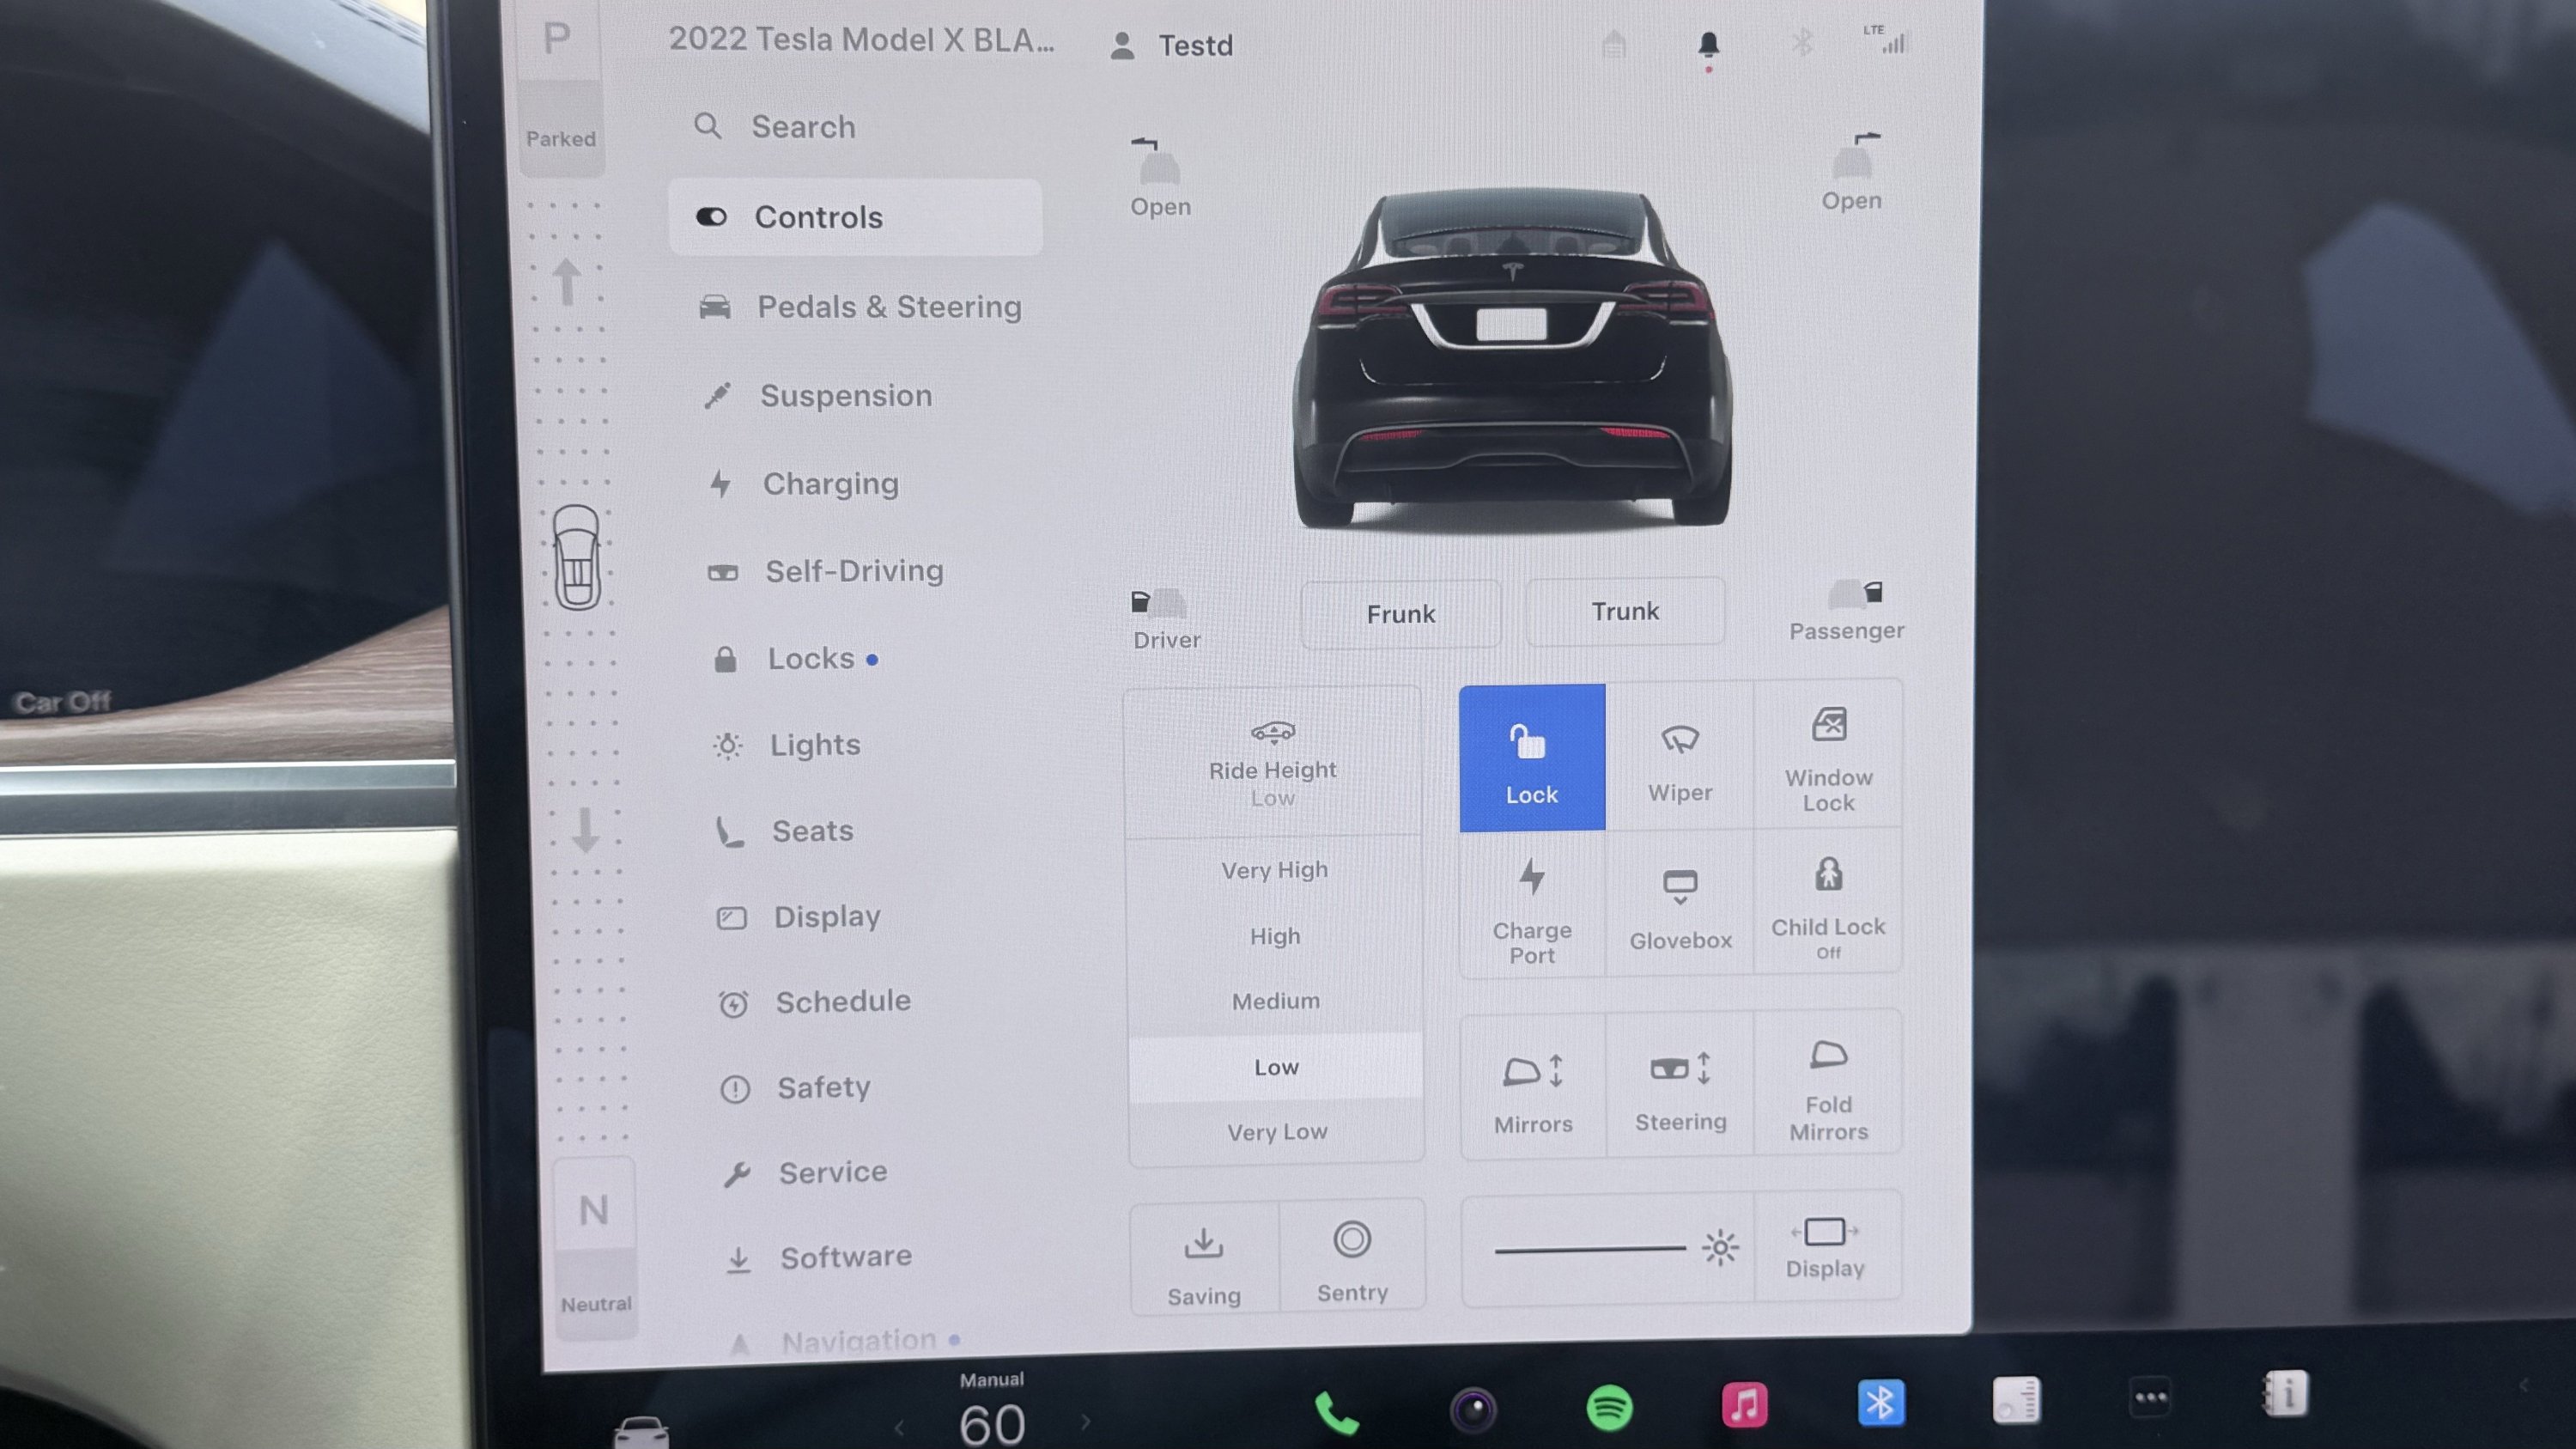Open the Driver door
This screenshot has height=1449, width=2576.
(1166, 620)
